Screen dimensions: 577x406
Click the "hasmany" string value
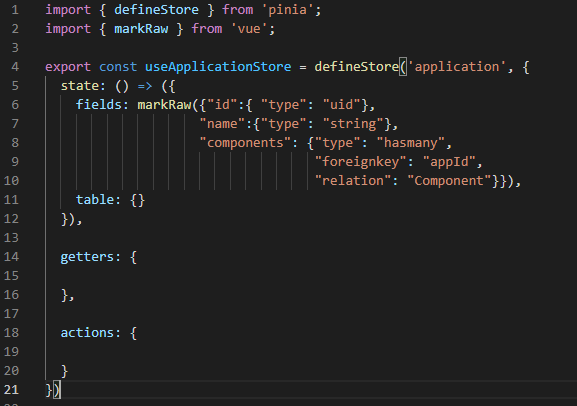(x=411, y=143)
